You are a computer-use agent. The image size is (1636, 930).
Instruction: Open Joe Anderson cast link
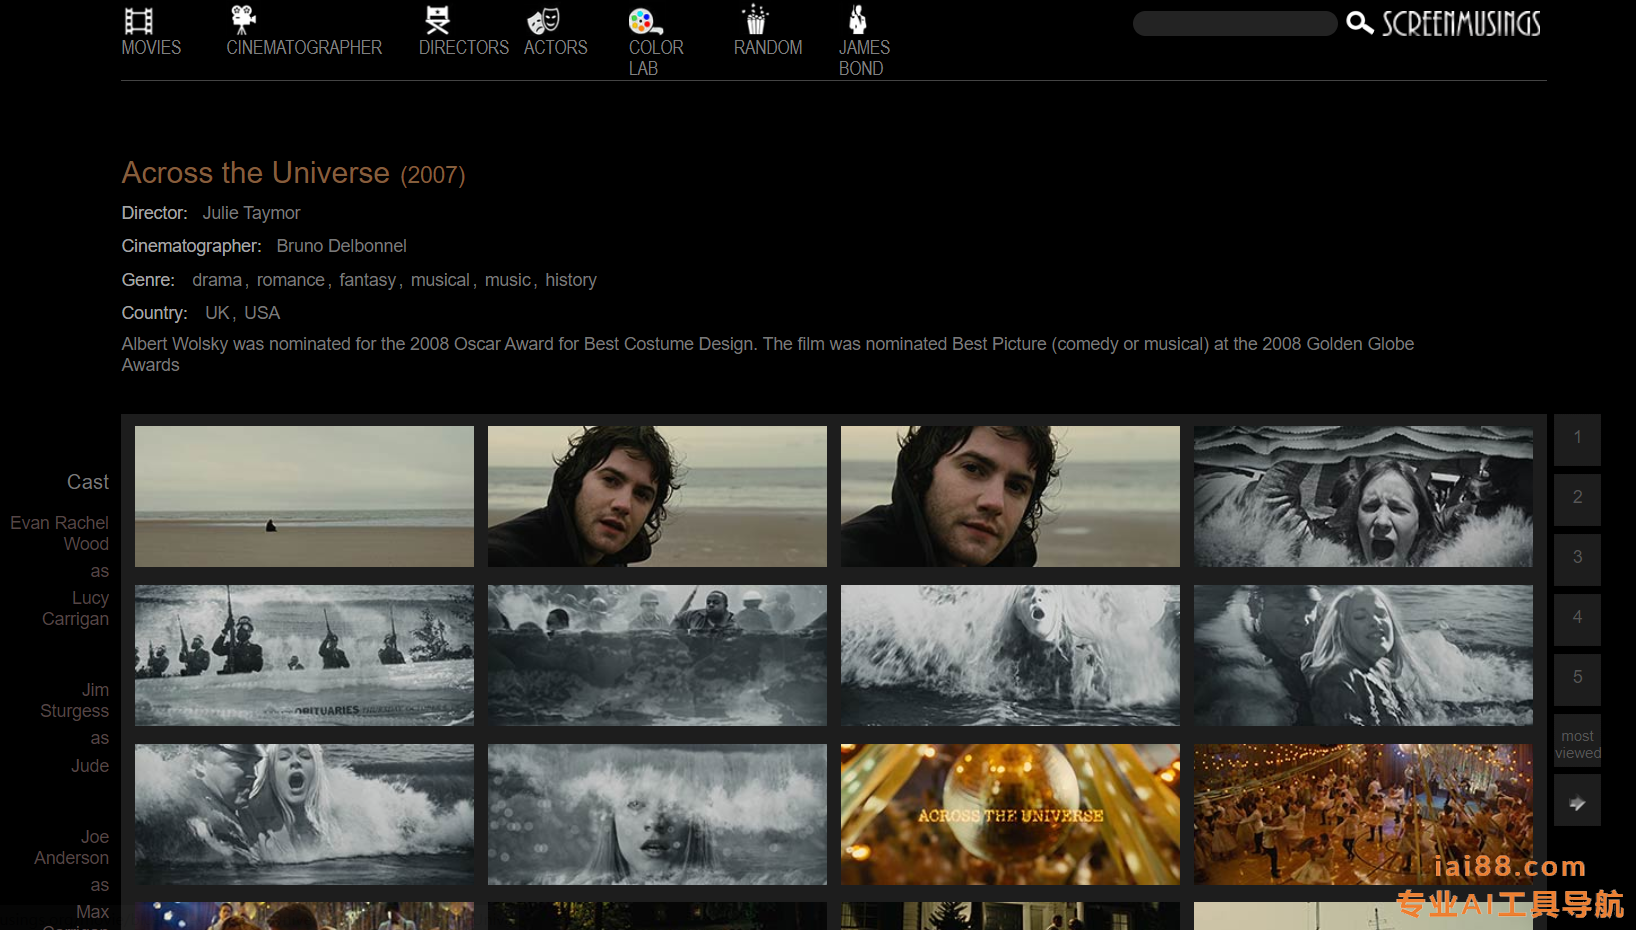pos(72,847)
